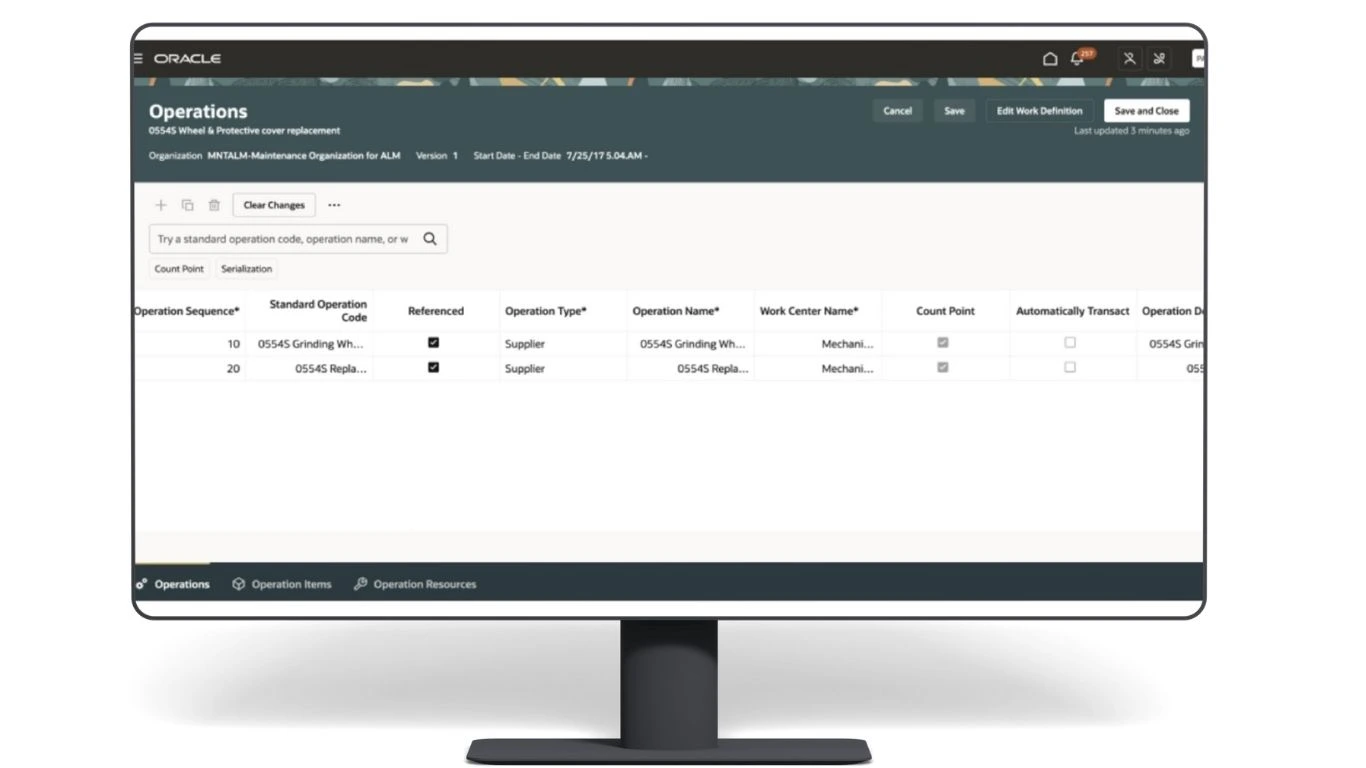
Task: Toggle Referenced checkbox for sequence 20
Action: click(x=433, y=368)
